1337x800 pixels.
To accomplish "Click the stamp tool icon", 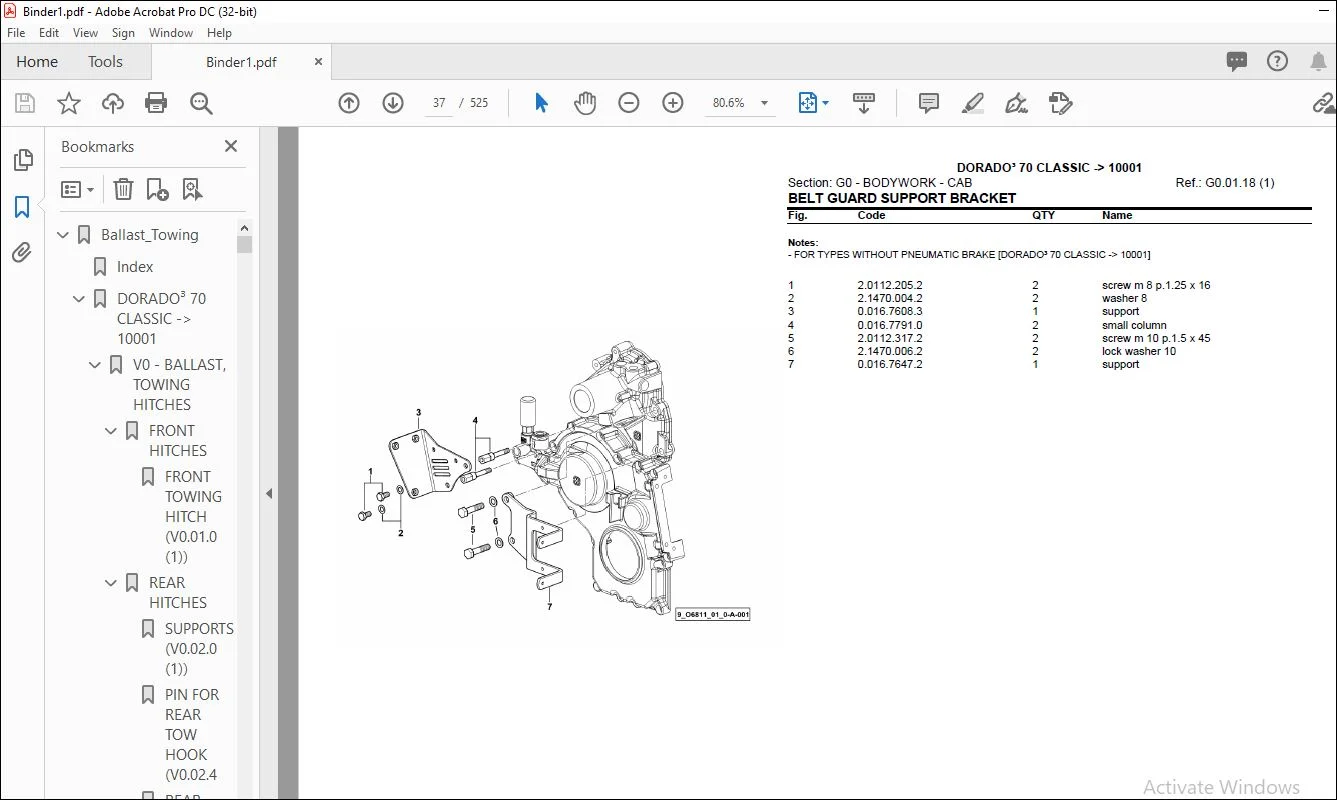I will [x=1061, y=103].
